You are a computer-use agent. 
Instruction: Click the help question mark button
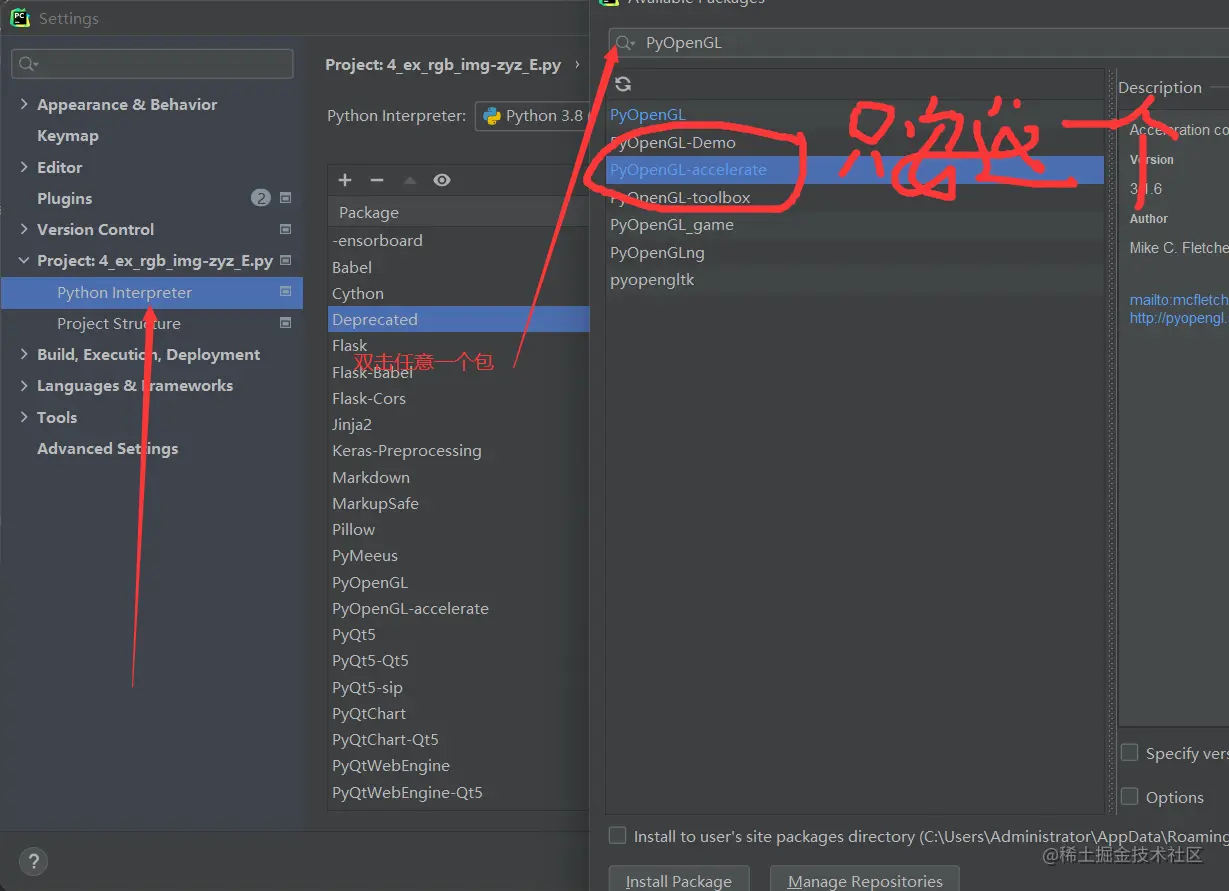click(x=33, y=861)
